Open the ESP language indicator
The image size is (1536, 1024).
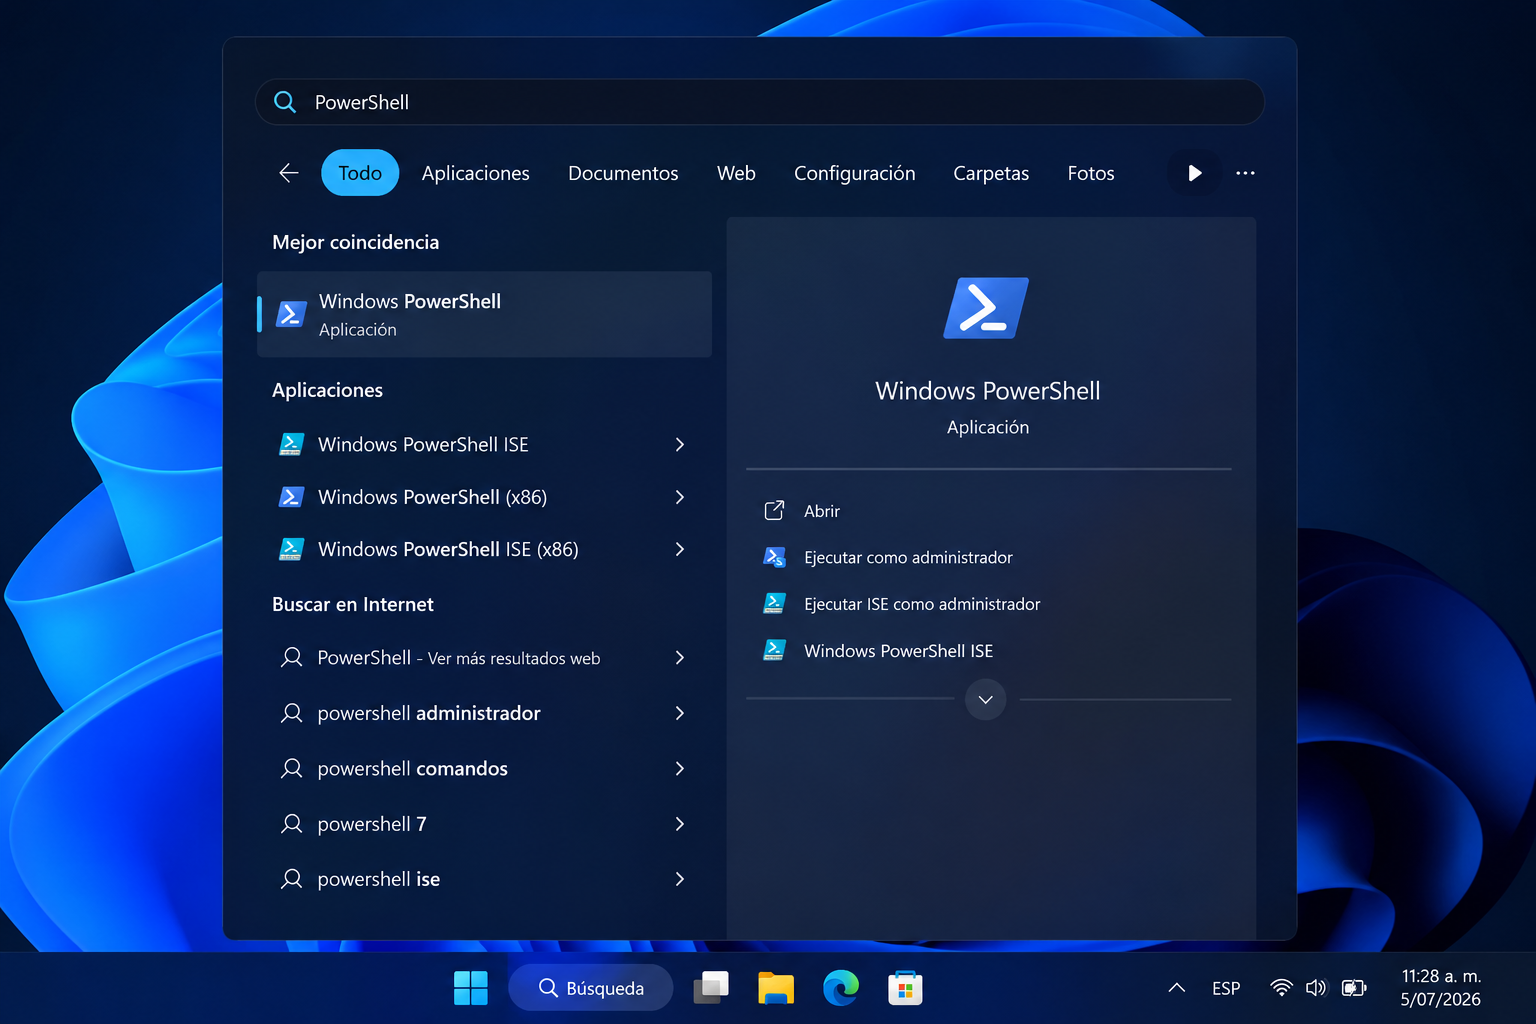point(1226,988)
